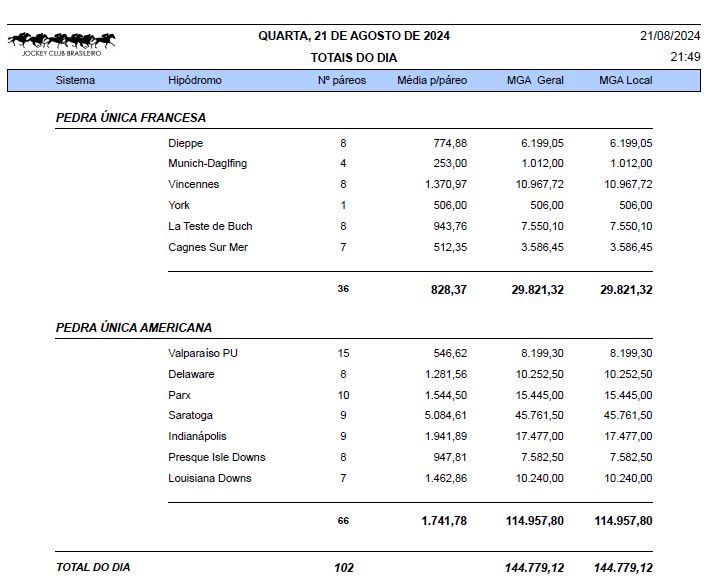The width and height of the screenshot is (707, 588).
Task: Select Delaware average 1.281,56
Action: pyautogui.click(x=446, y=374)
